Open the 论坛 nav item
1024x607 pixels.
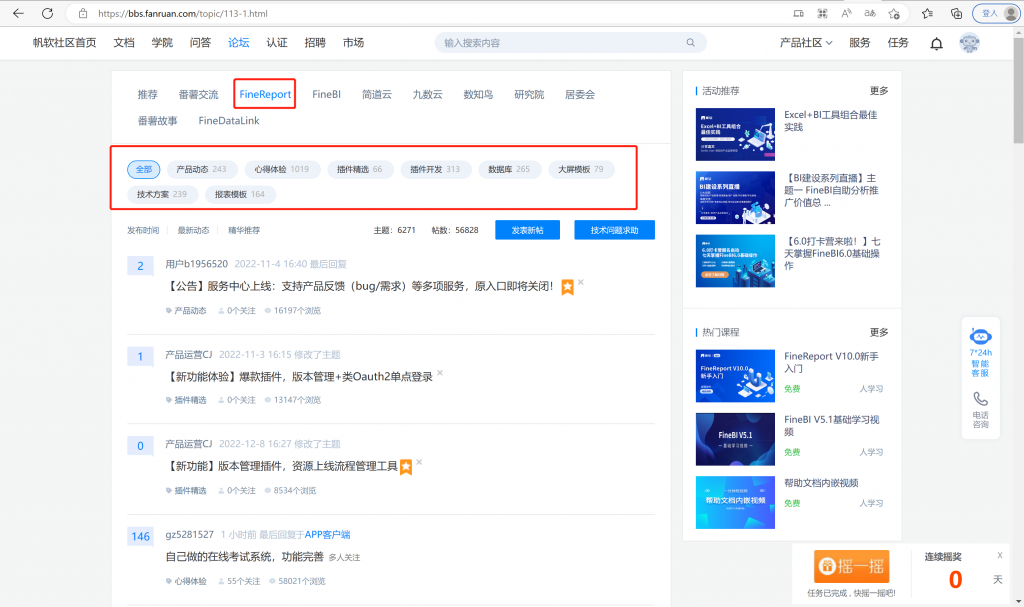(238, 42)
